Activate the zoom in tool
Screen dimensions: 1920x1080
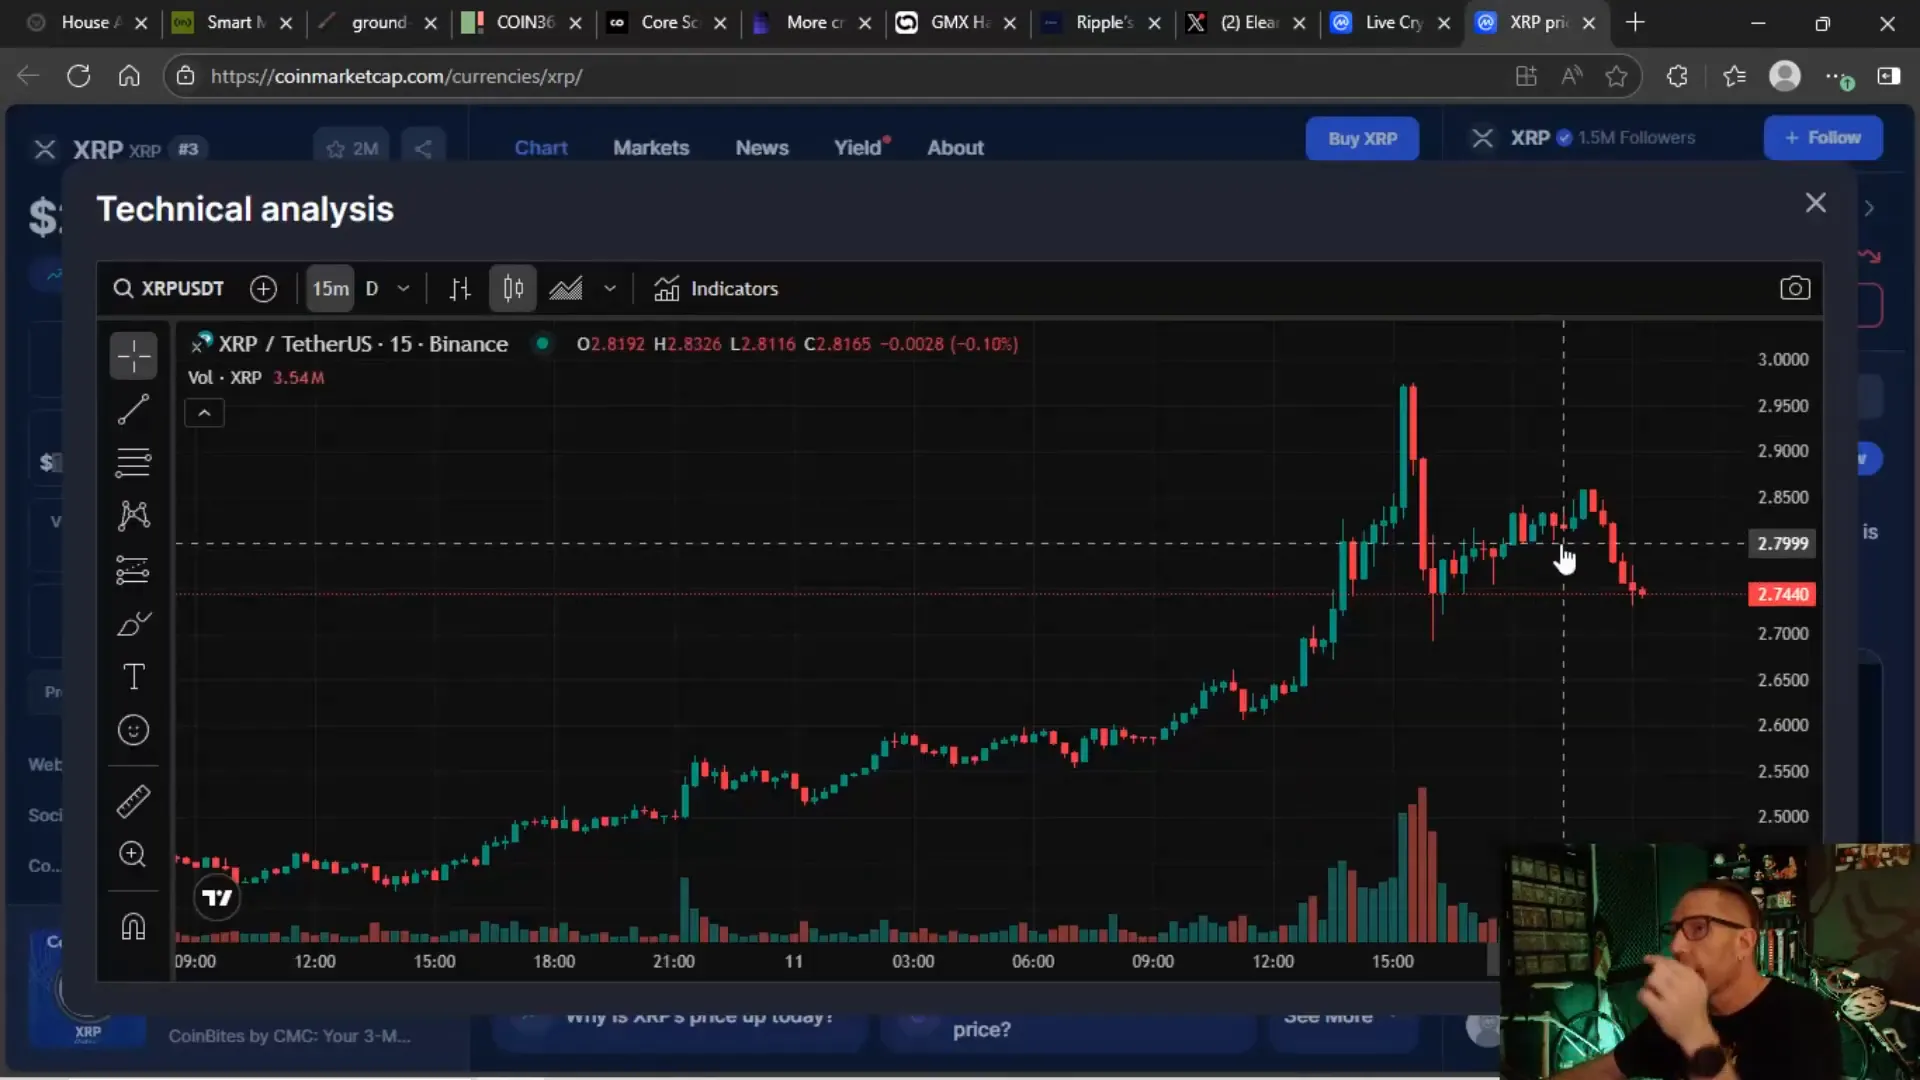[x=133, y=854]
